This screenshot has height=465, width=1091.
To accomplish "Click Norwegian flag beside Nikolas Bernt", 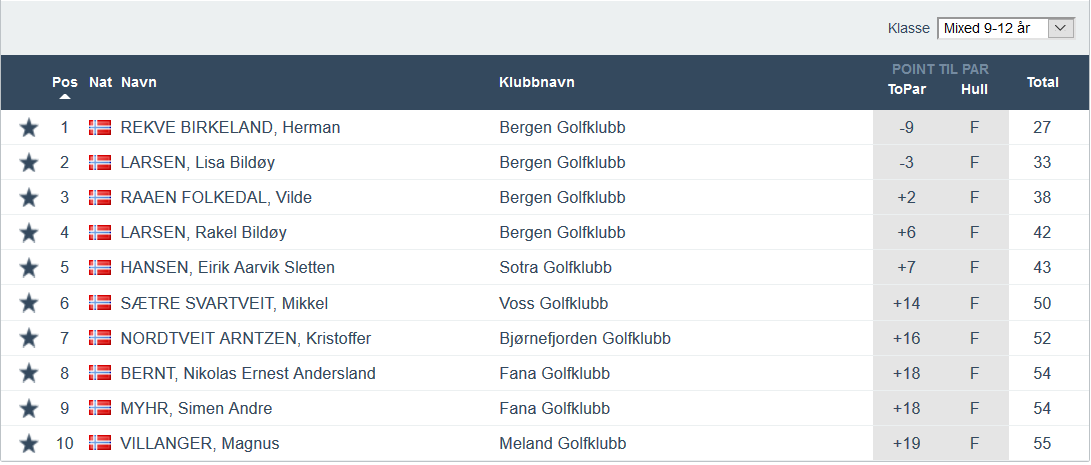I will 100,373.
